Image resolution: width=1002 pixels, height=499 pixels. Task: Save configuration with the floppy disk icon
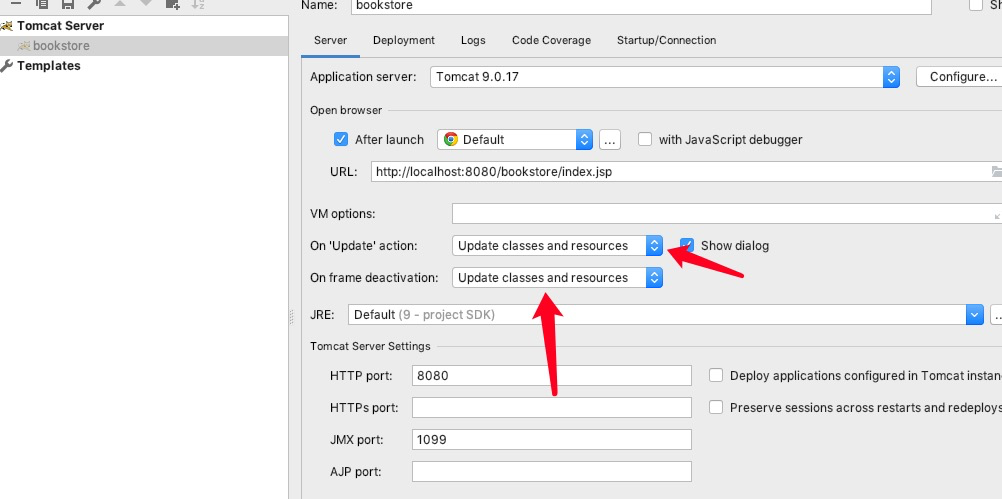click(x=68, y=4)
